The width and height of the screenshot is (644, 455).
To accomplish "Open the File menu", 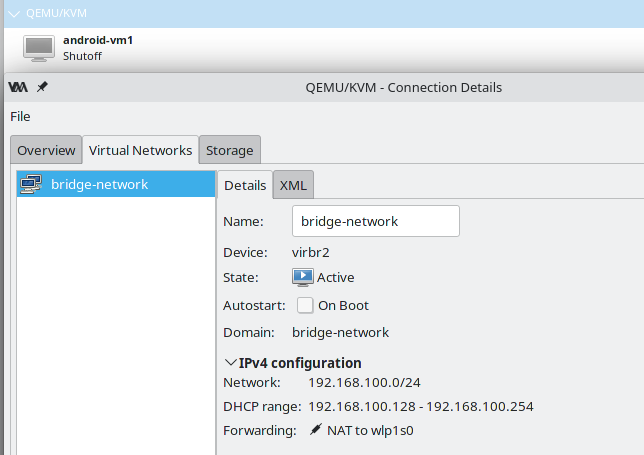I will point(20,116).
